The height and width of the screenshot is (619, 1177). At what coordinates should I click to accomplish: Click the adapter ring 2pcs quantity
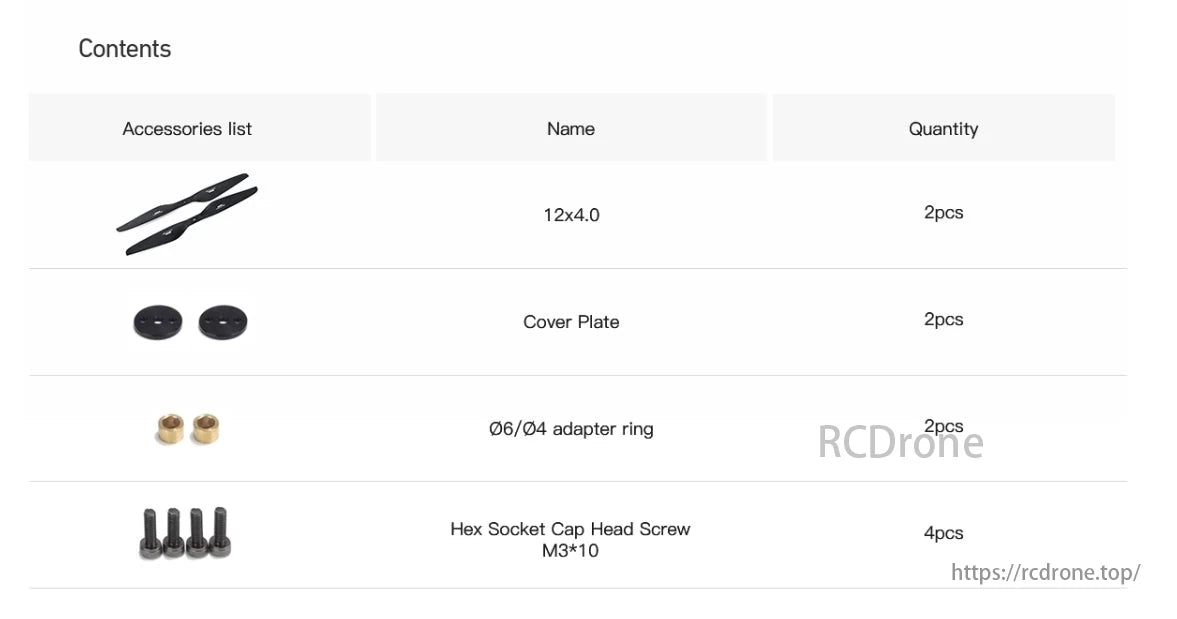943,427
